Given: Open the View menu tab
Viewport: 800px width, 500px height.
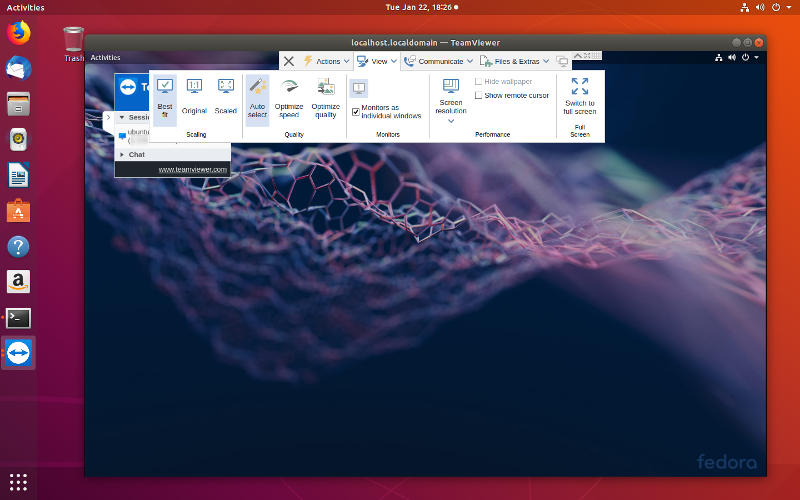Looking at the screenshot, I should tap(377, 61).
